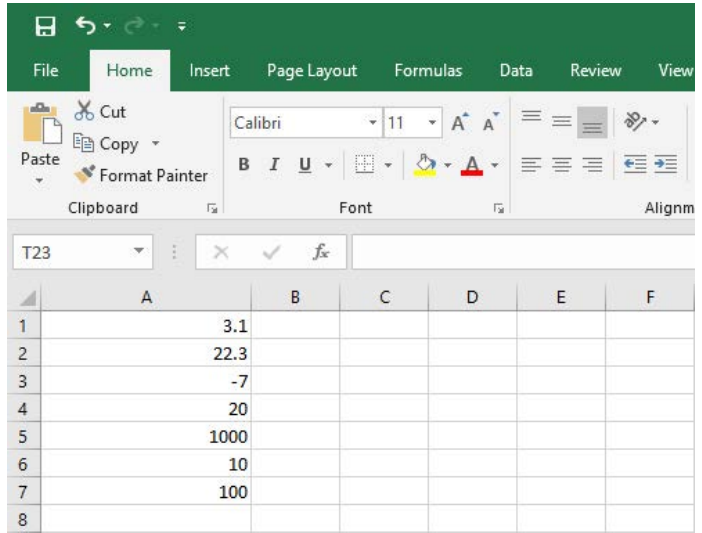The image size is (702, 533).
Task: Click the Paste clipboard icon
Action: pyautogui.click(x=41, y=124)
